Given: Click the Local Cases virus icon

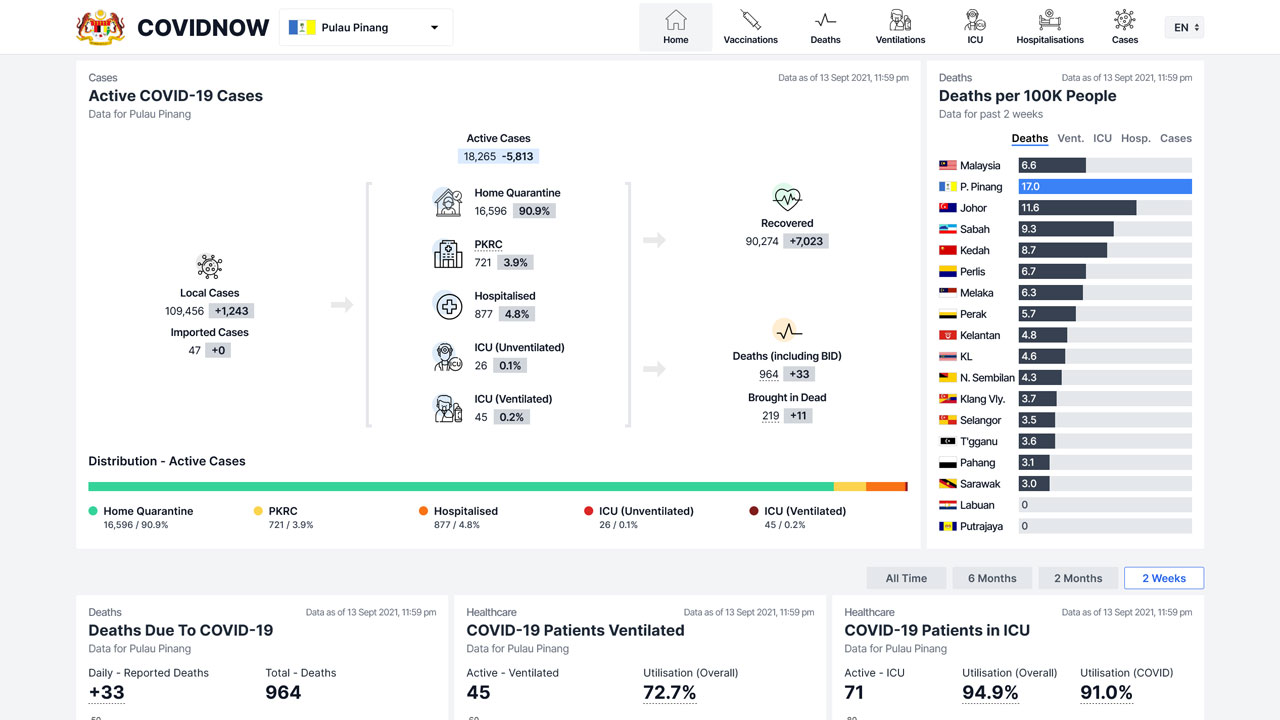Looking at the screenshot, I should pos(209,266).
